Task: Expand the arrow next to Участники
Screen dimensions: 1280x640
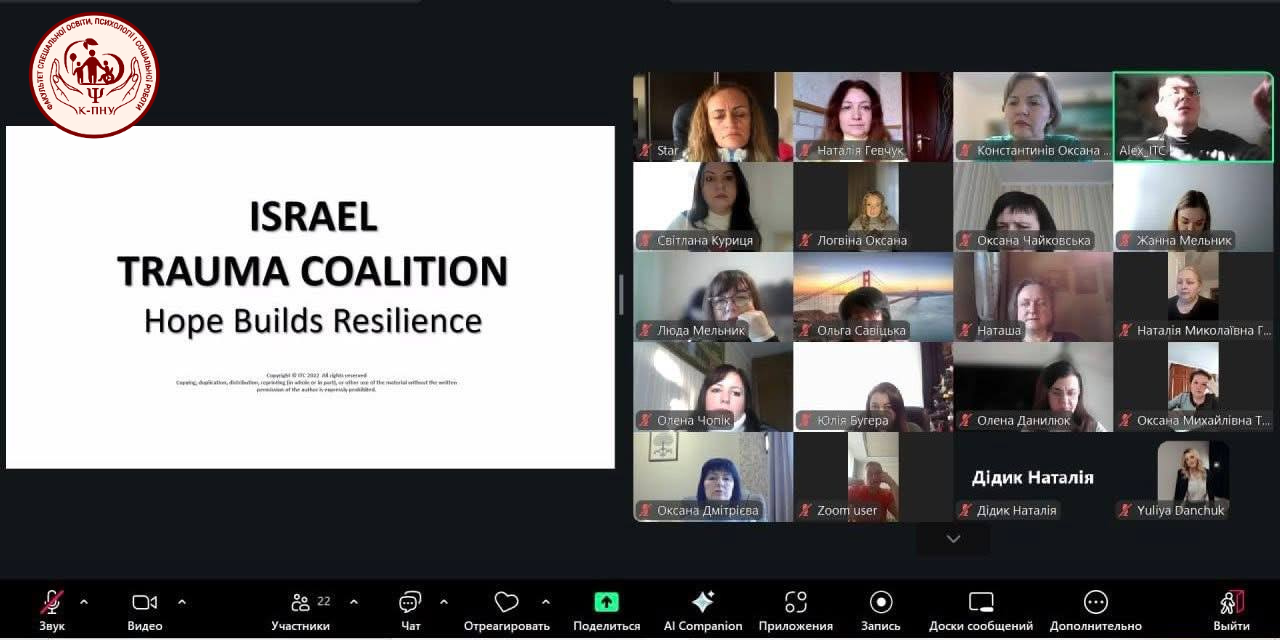Action: click(354, 602)
